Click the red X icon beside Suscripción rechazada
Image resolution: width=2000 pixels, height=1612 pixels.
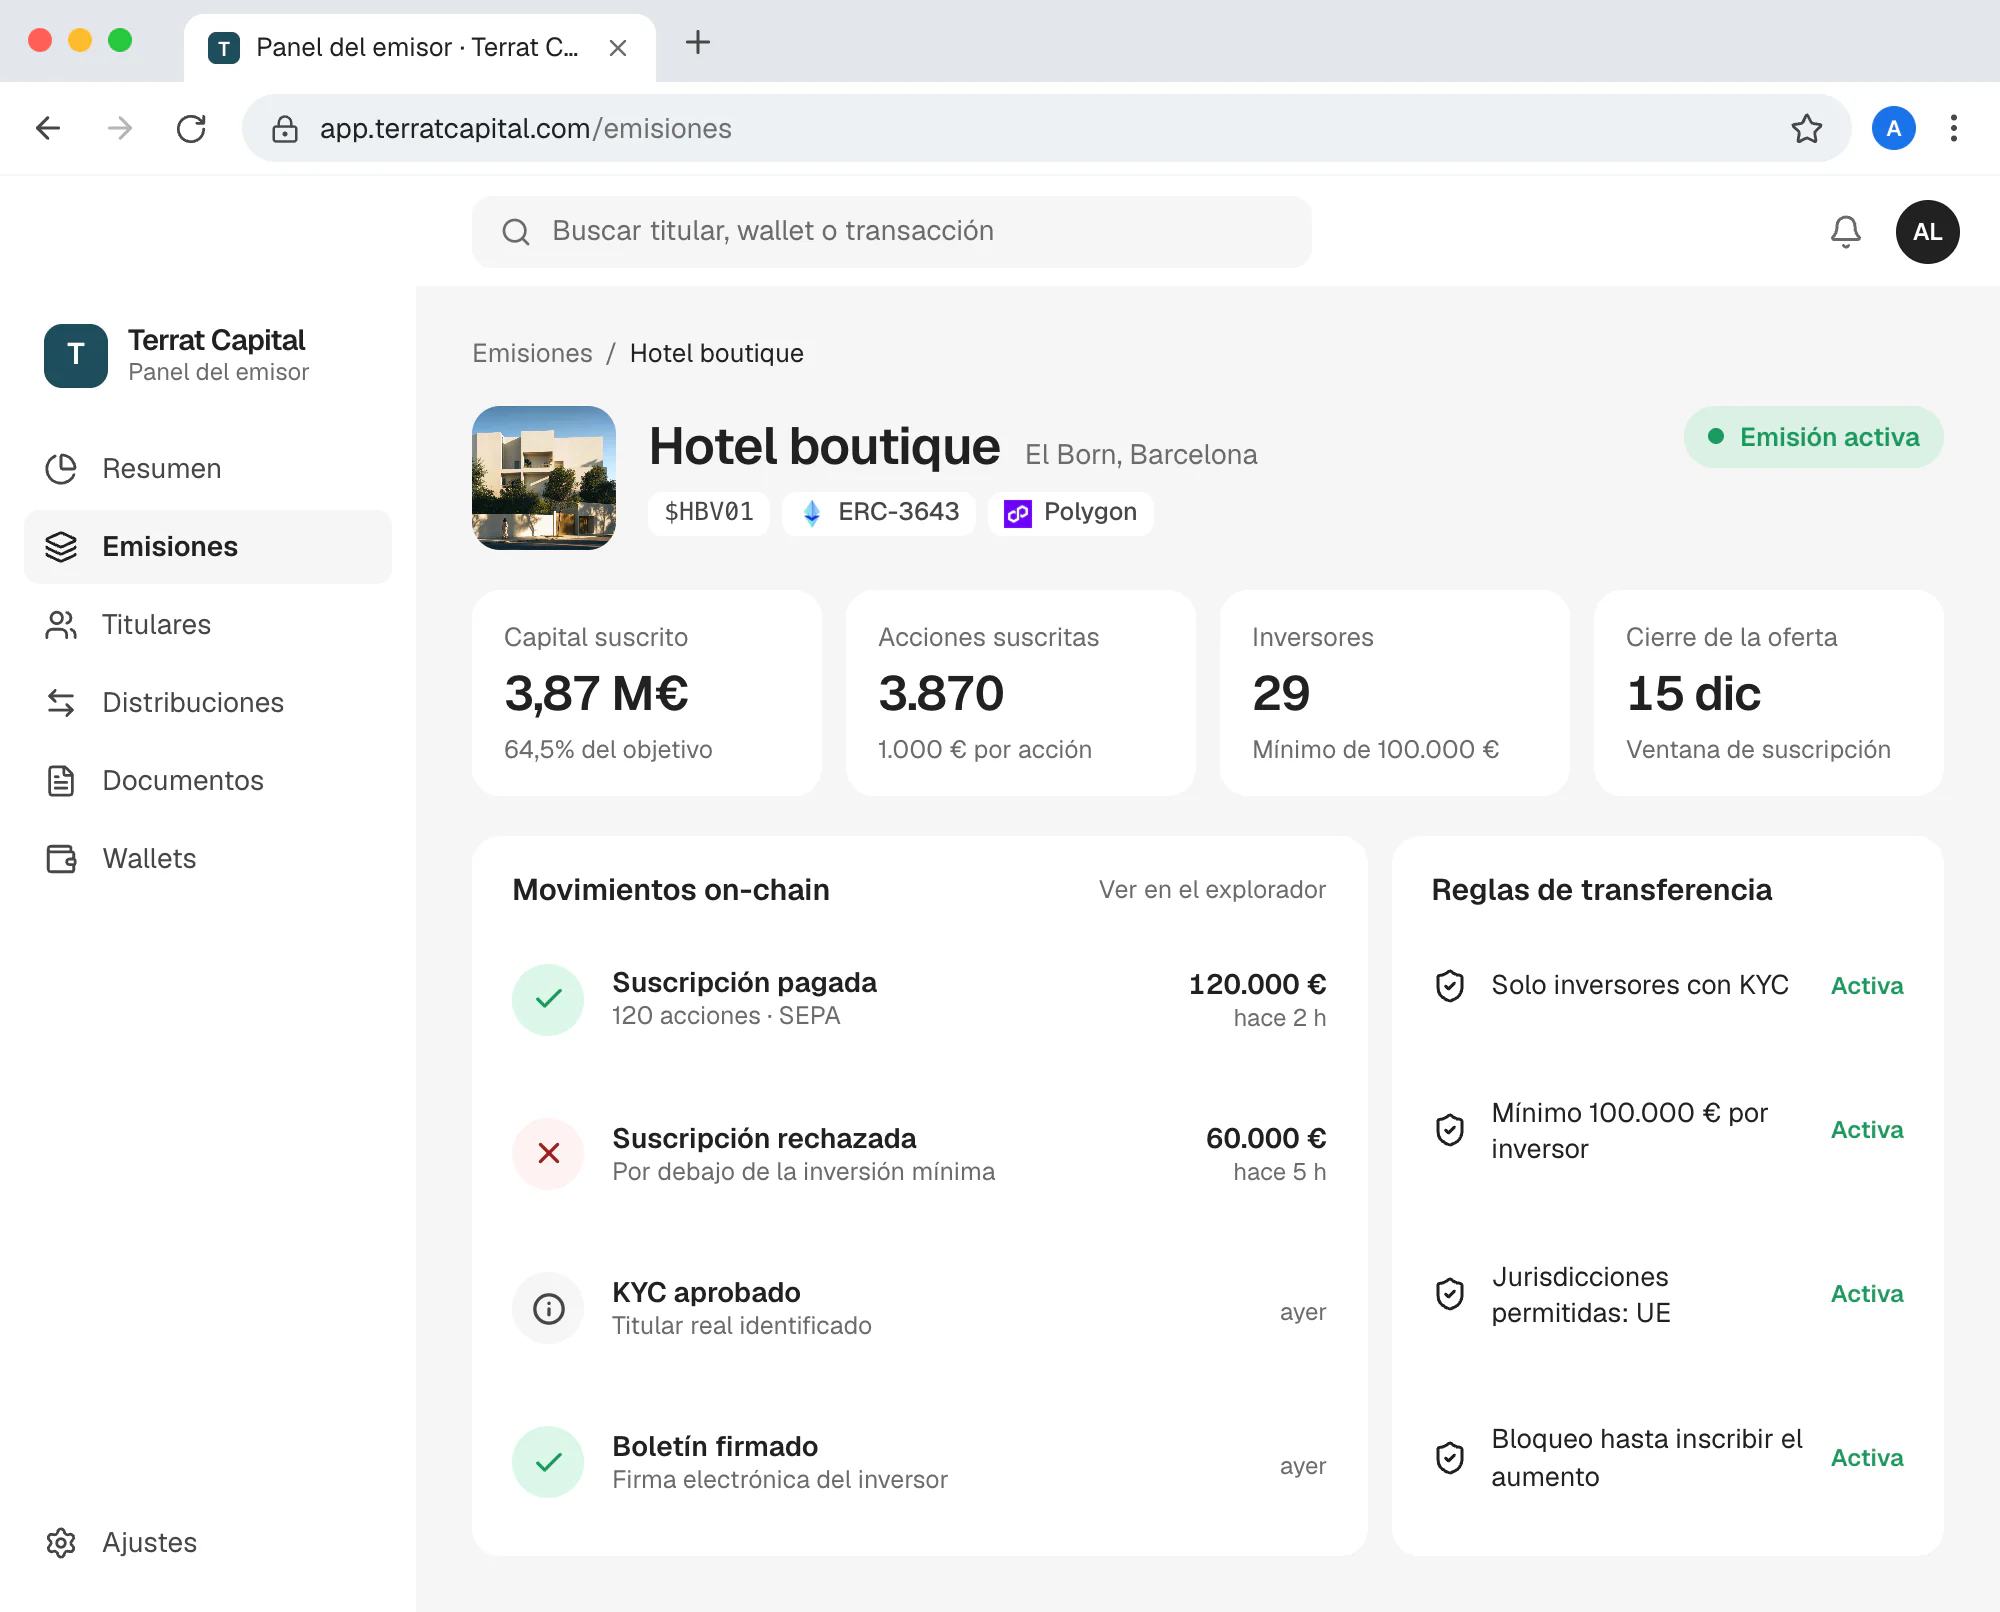(x=548, y=1153)
